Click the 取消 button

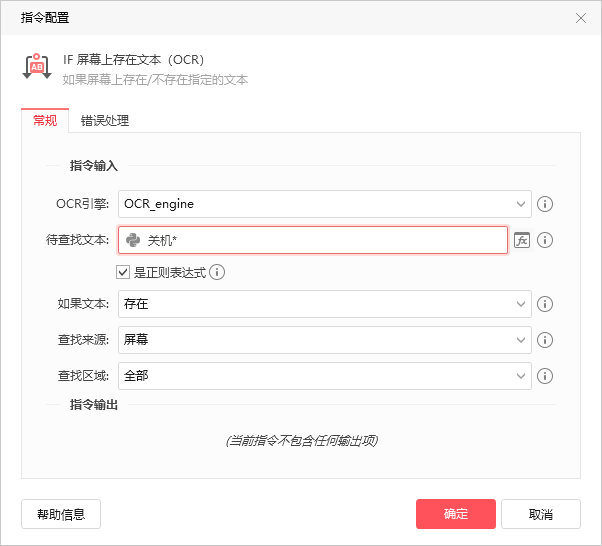[x=541, y=514]
